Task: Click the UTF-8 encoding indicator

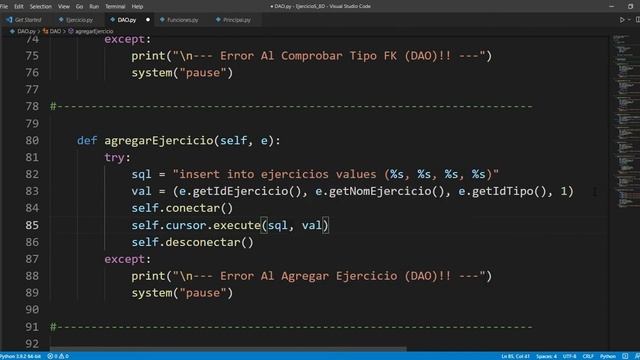Action: 569,356
